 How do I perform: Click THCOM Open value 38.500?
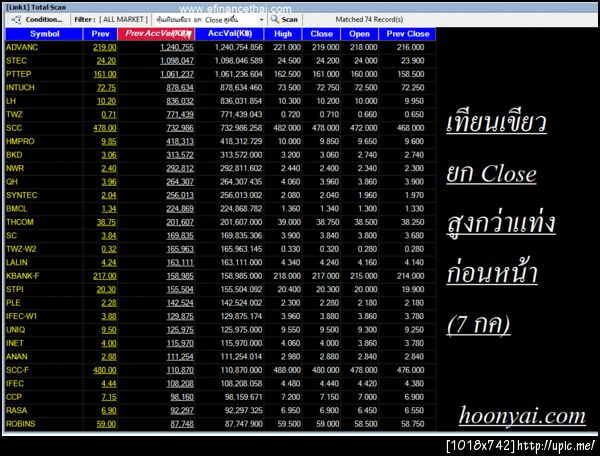pyautogui.click(x=366, y=222)
